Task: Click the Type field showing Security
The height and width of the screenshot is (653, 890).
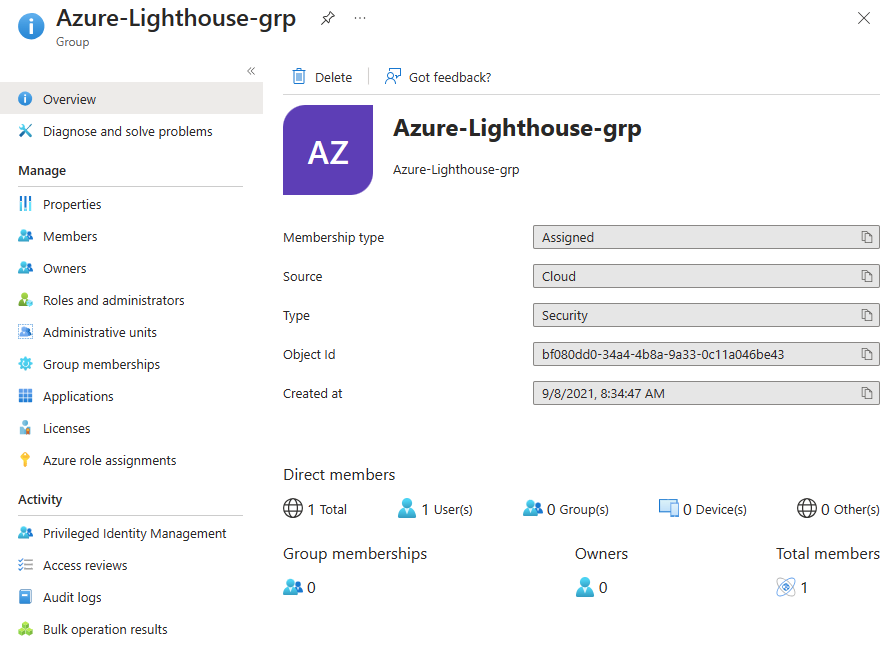Action: tap(706, 315)
